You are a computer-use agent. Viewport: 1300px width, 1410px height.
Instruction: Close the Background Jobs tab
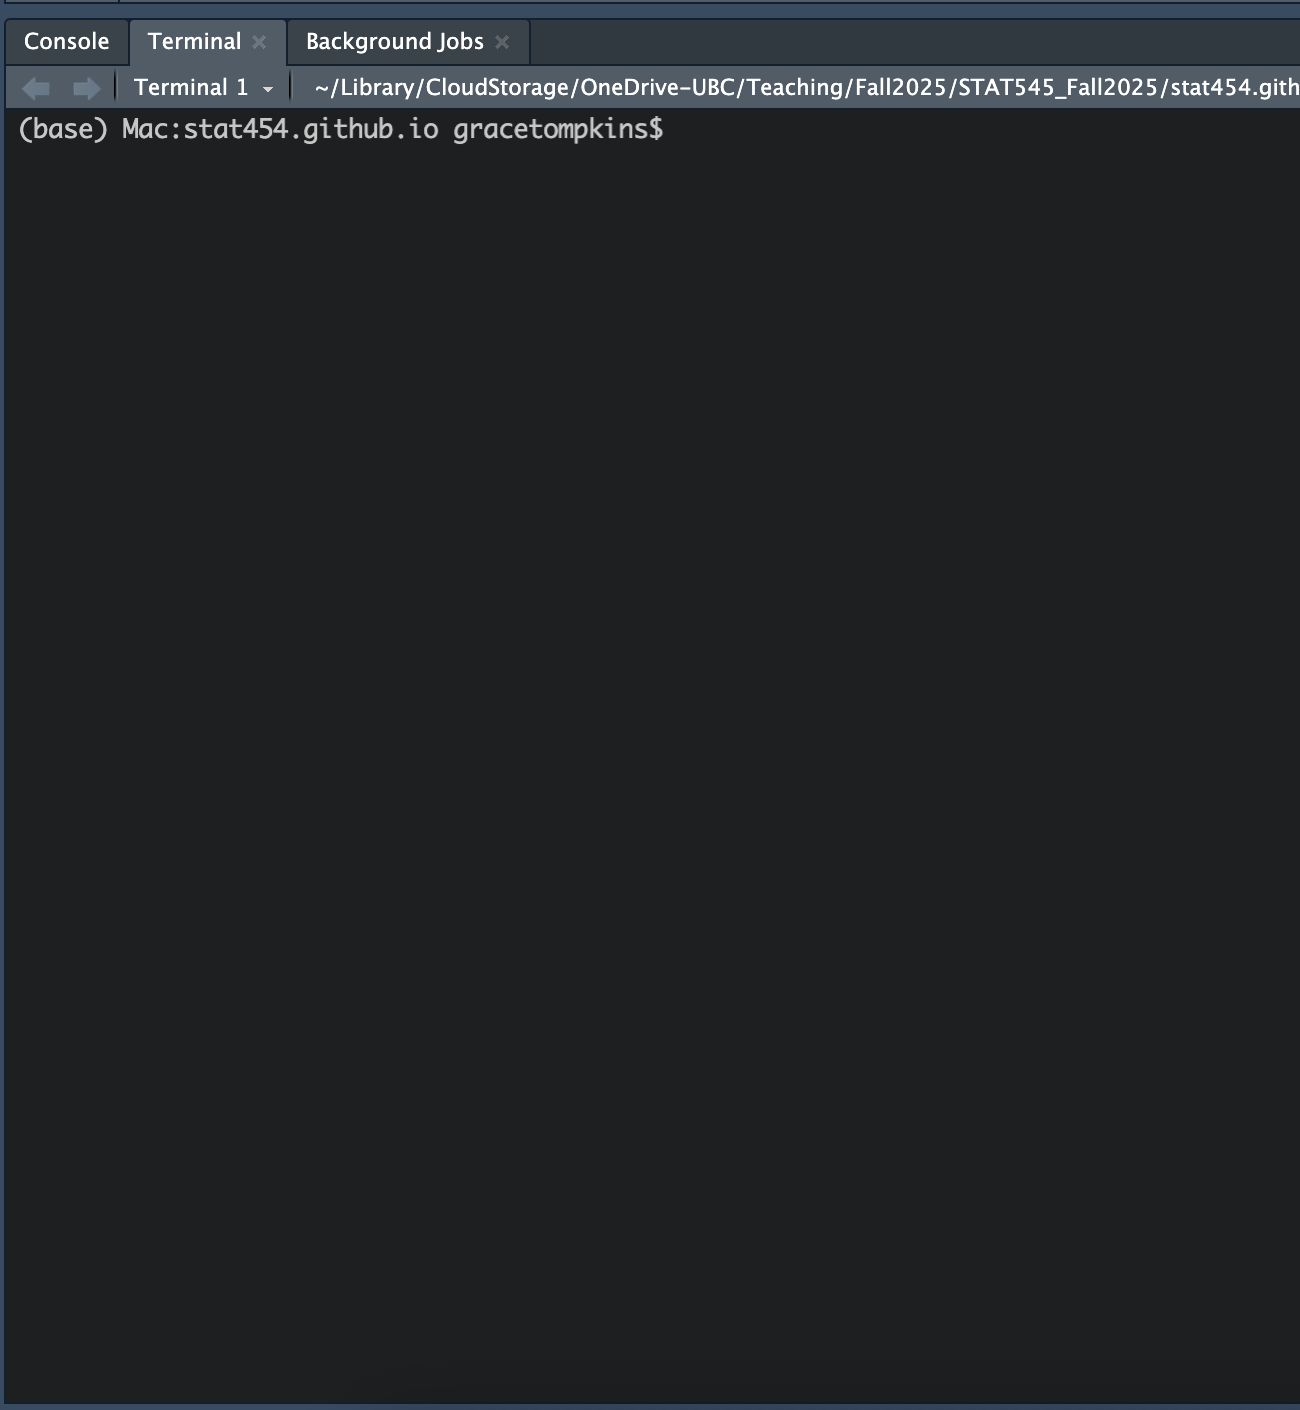502,42
